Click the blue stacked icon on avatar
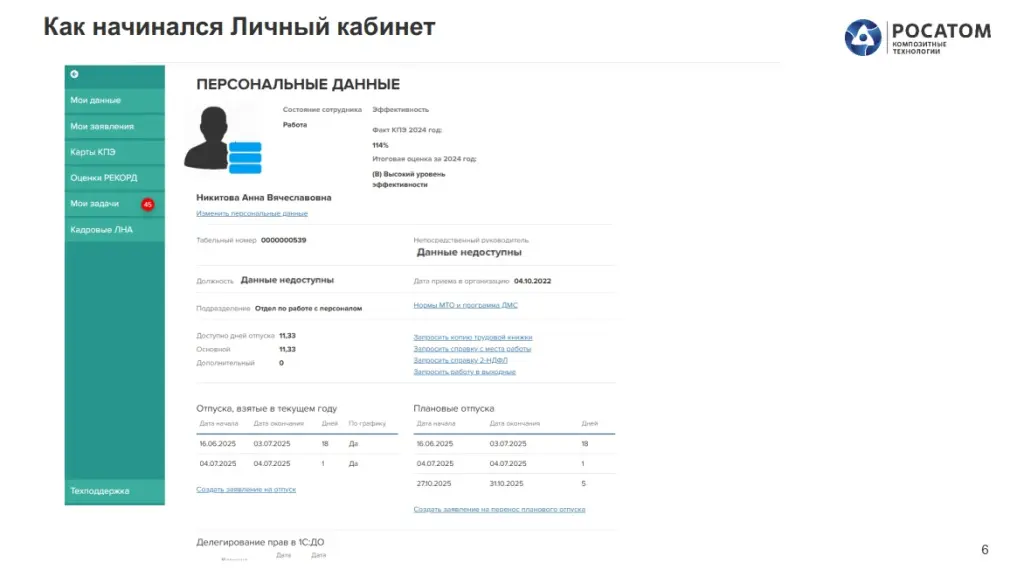Image resolution: width=1024 pixels, height=570 pixels. (x=245, y=157)
